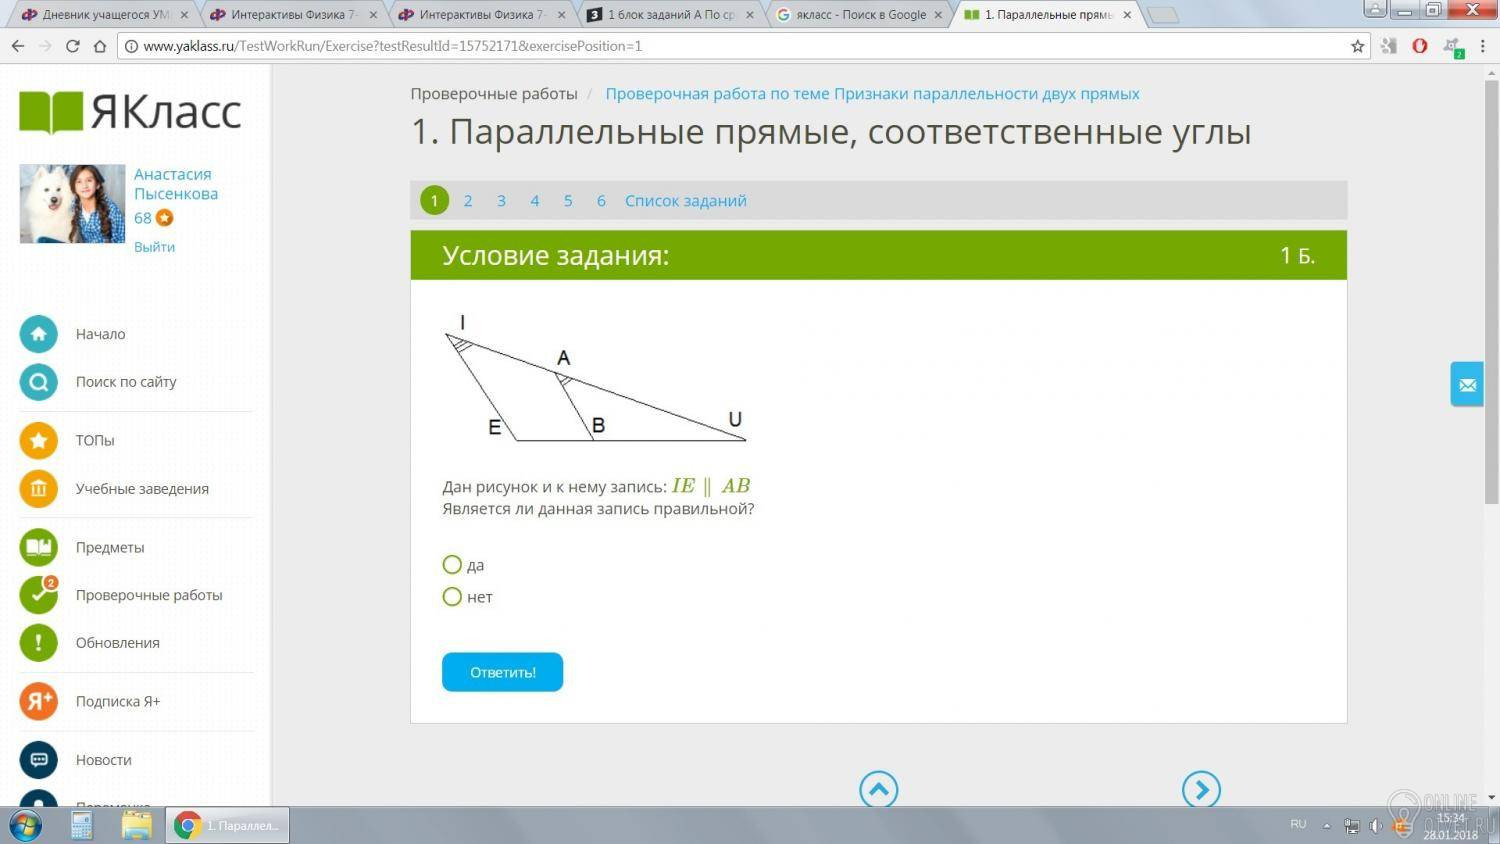Open the blue envelope message widget
This screenshot has width=1500, height=844.
pos(1467,384)
